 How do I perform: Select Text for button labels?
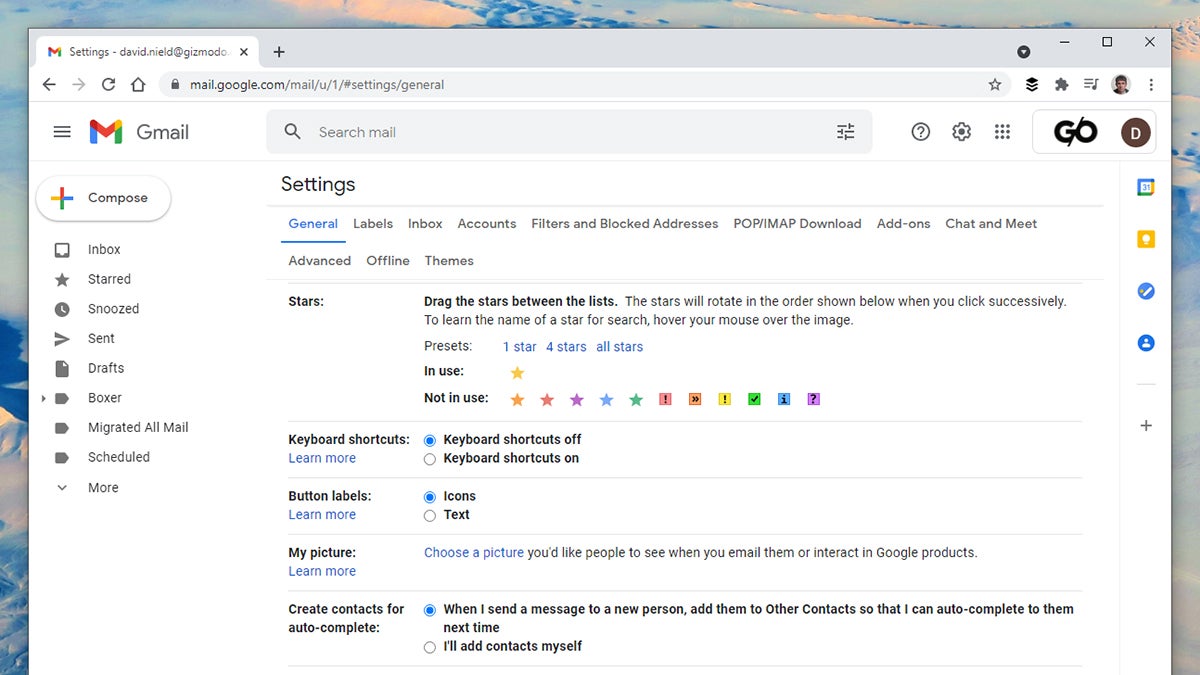click(x=430, y=515)
